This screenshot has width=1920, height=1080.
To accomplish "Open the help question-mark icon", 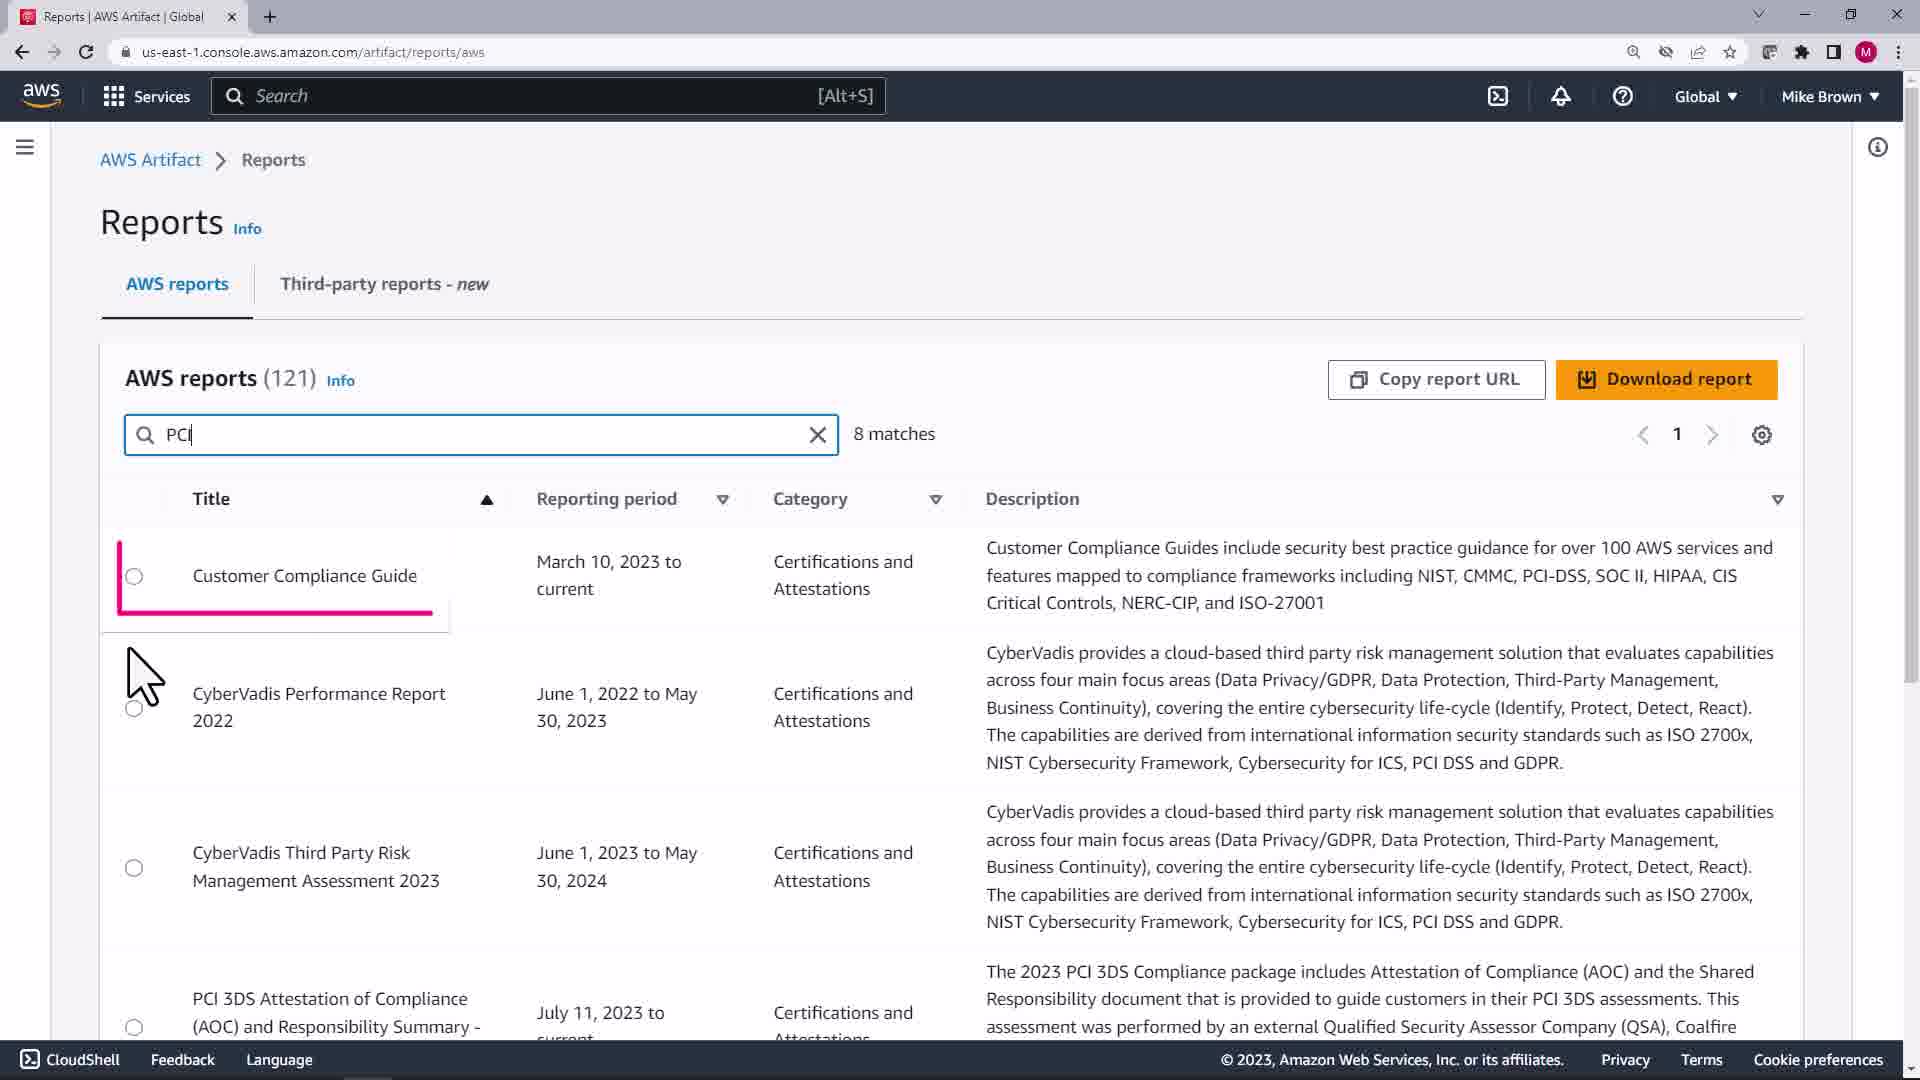I will (1622, 96).
